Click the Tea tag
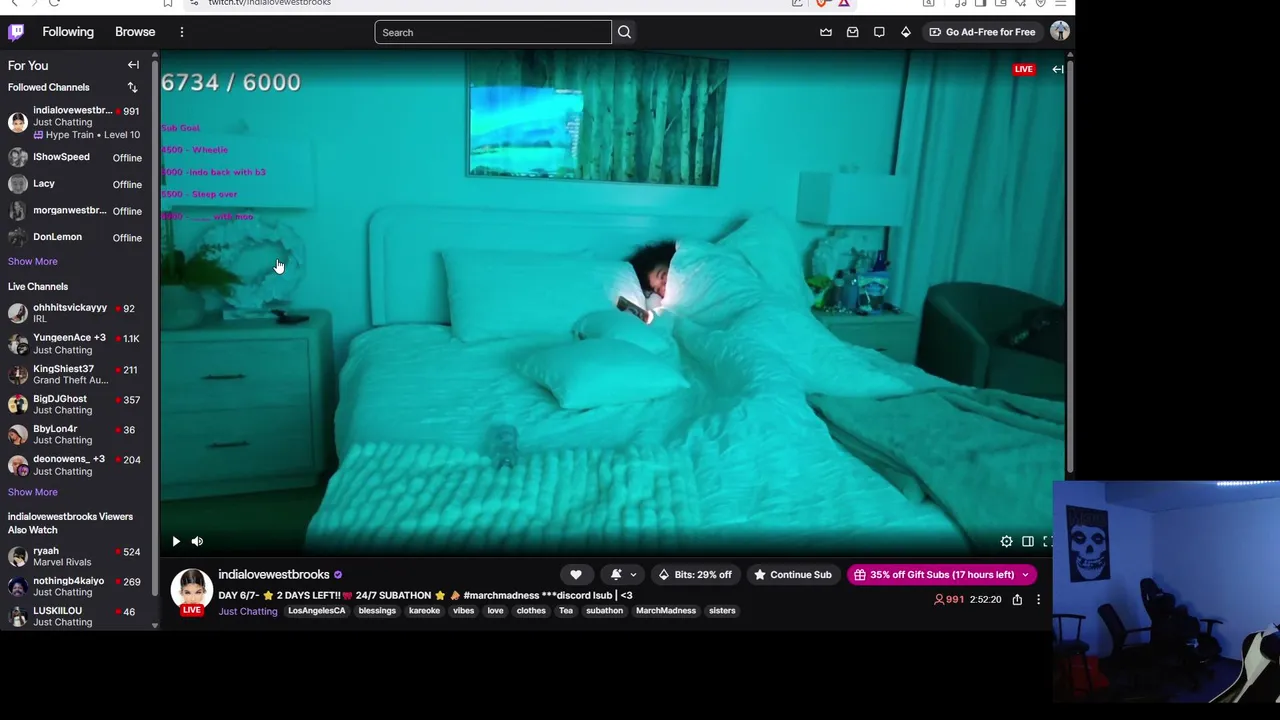1280x720 pixels. pyautogui.click(x=566, y=610)
